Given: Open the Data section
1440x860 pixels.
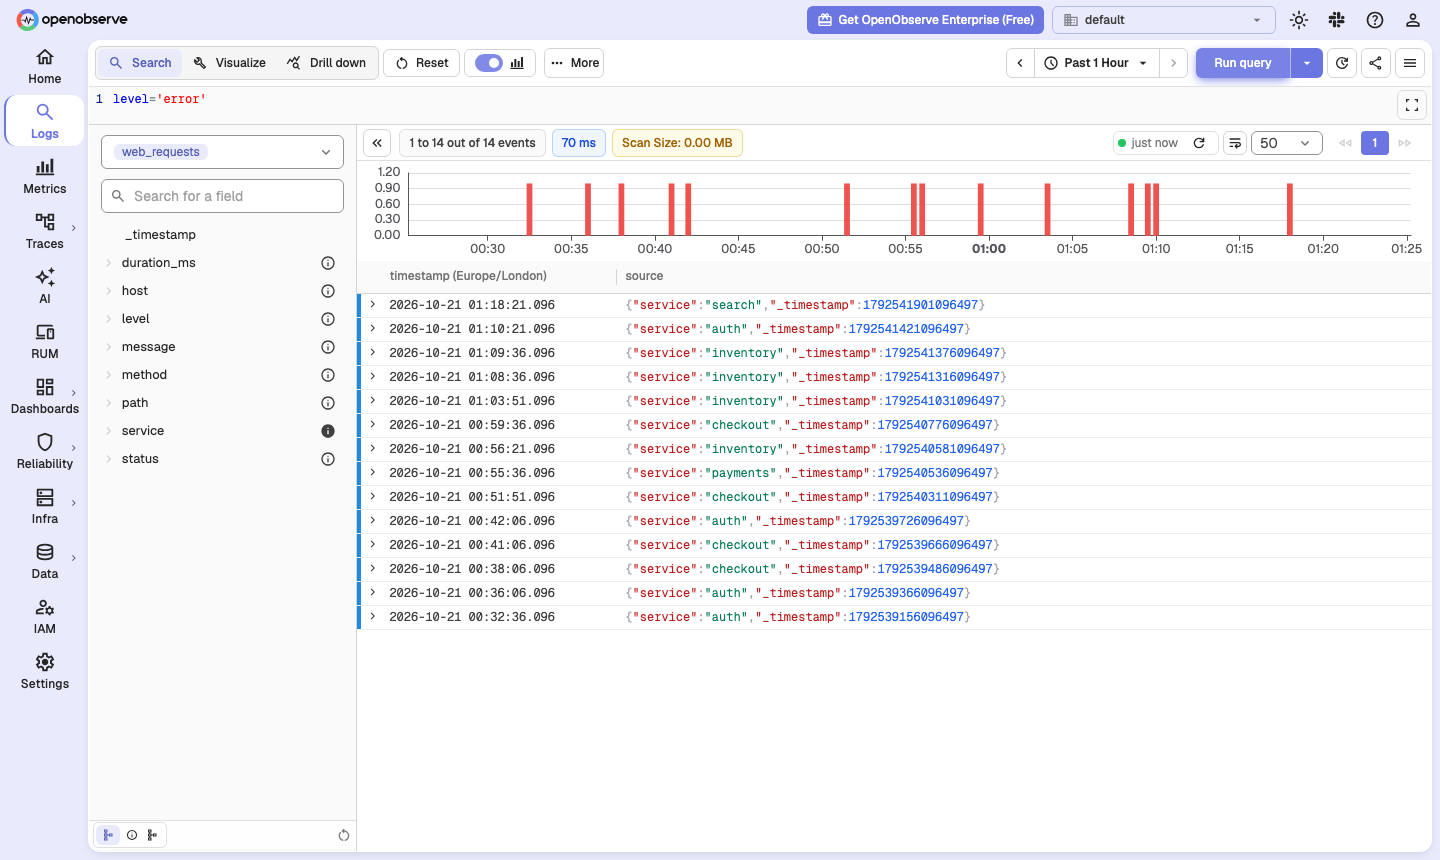Looking at the screenshot, I should 45,561.
